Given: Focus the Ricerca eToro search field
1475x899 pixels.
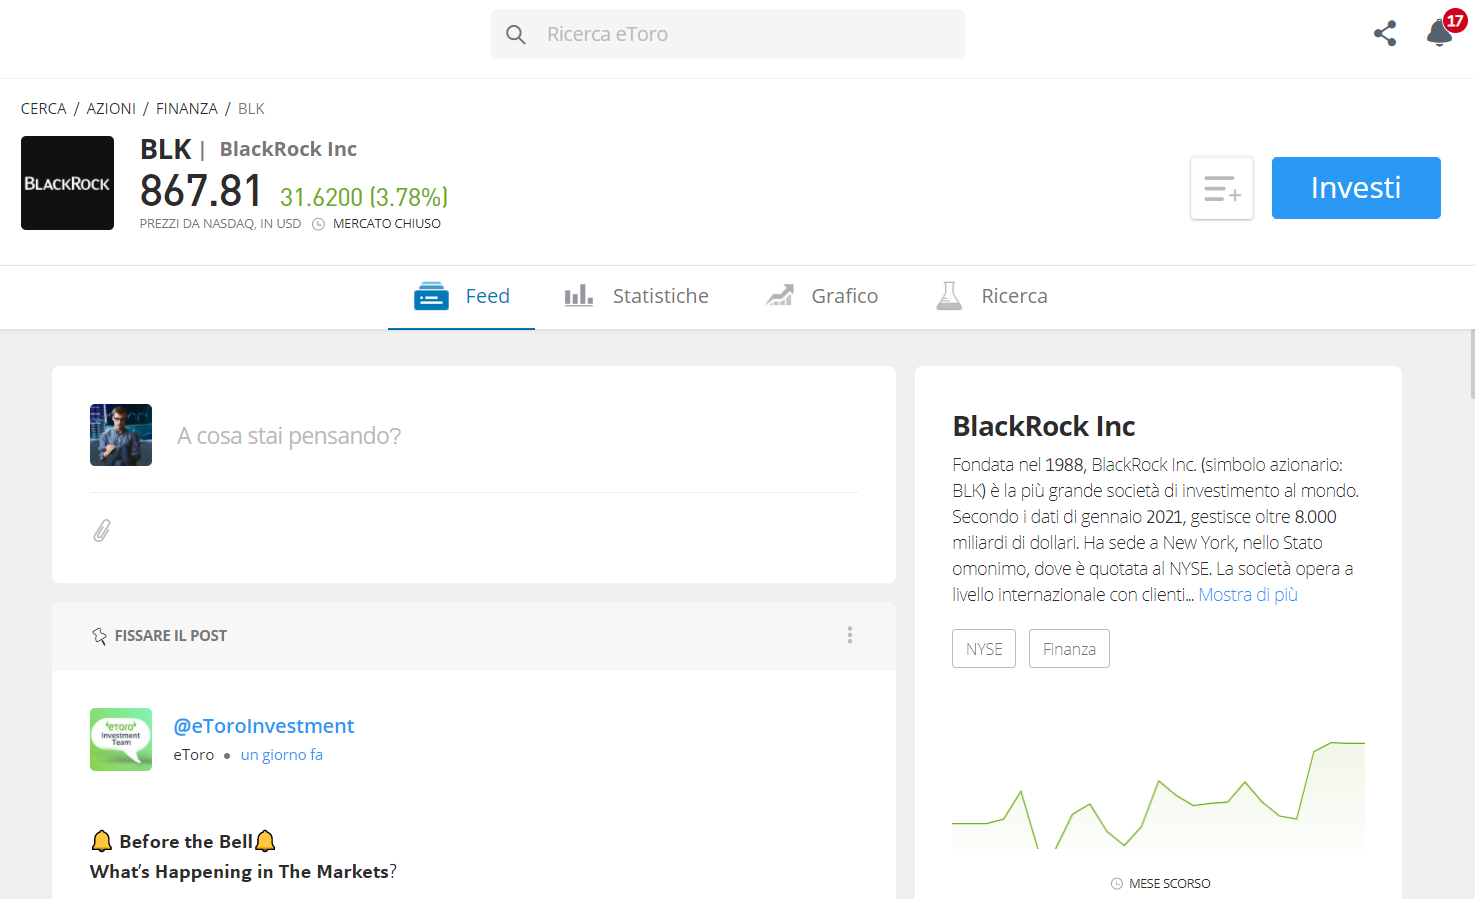Looking at the screenshot, I should coord(727,34).
